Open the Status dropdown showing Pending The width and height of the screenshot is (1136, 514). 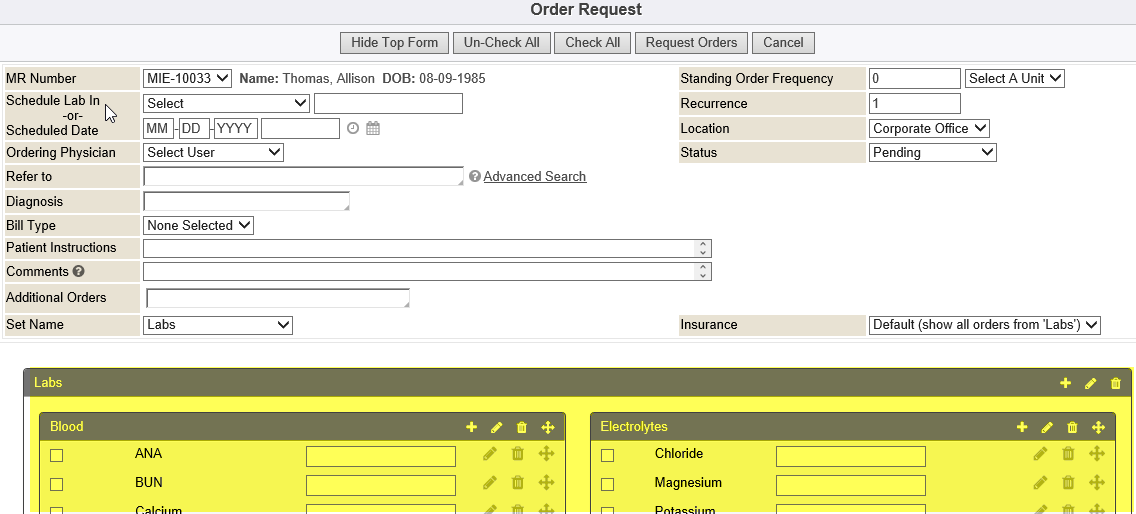coord(932,153)
